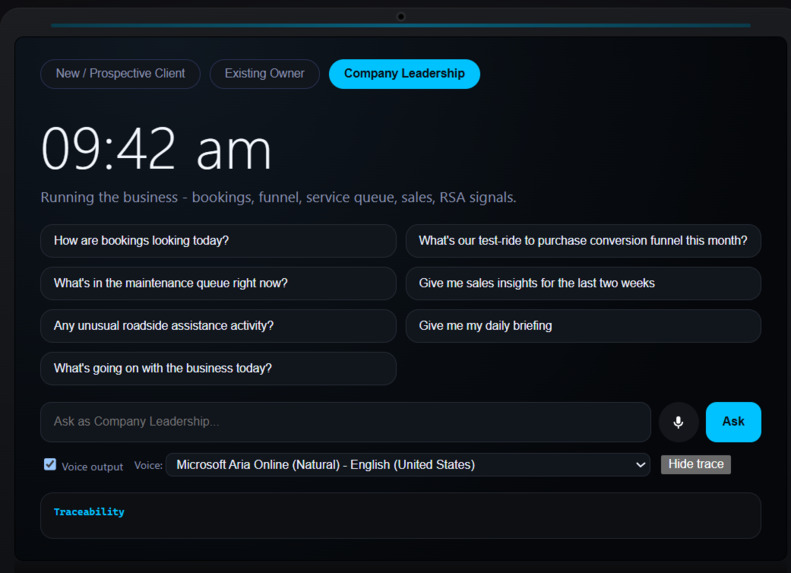791x573 pixels.
Task: Toggle the Voice output checkbox
Action: point(50,464)
